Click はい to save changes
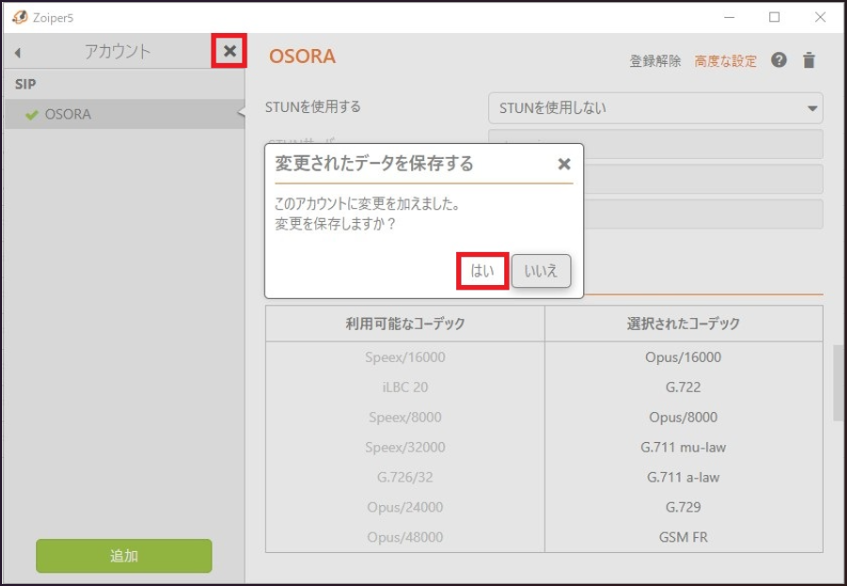This screenshot has height=586, width=847. click(482, 271)
